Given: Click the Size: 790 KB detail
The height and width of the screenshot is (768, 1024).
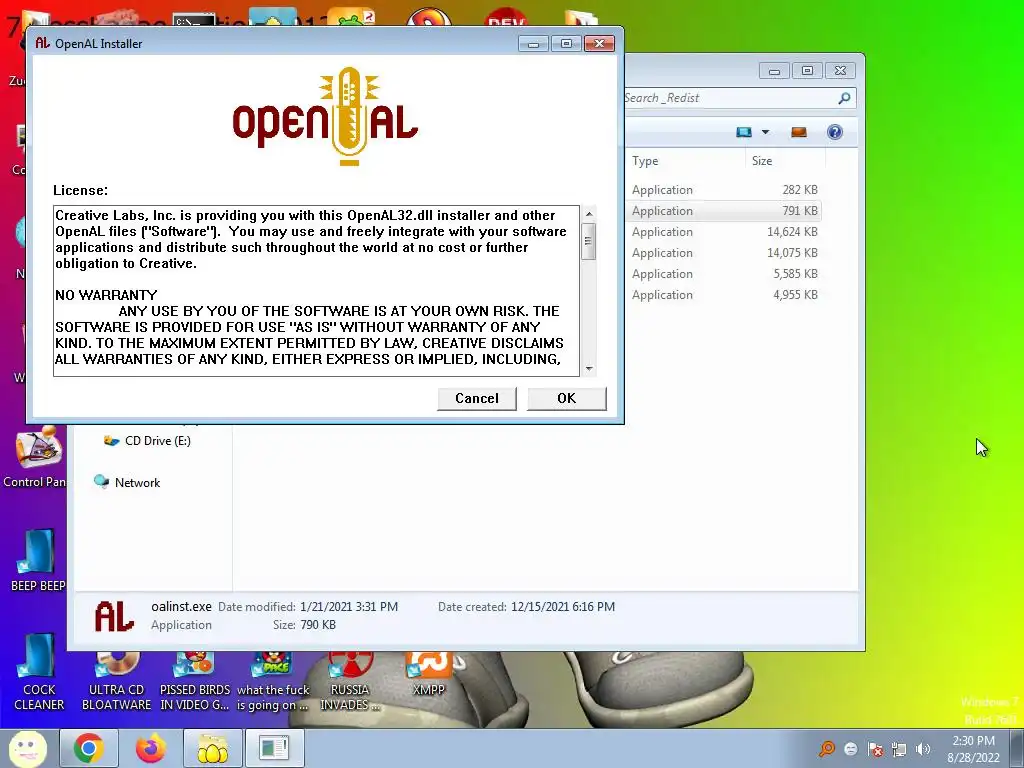Looking at the screenshot, I should (x=304, y=625).
